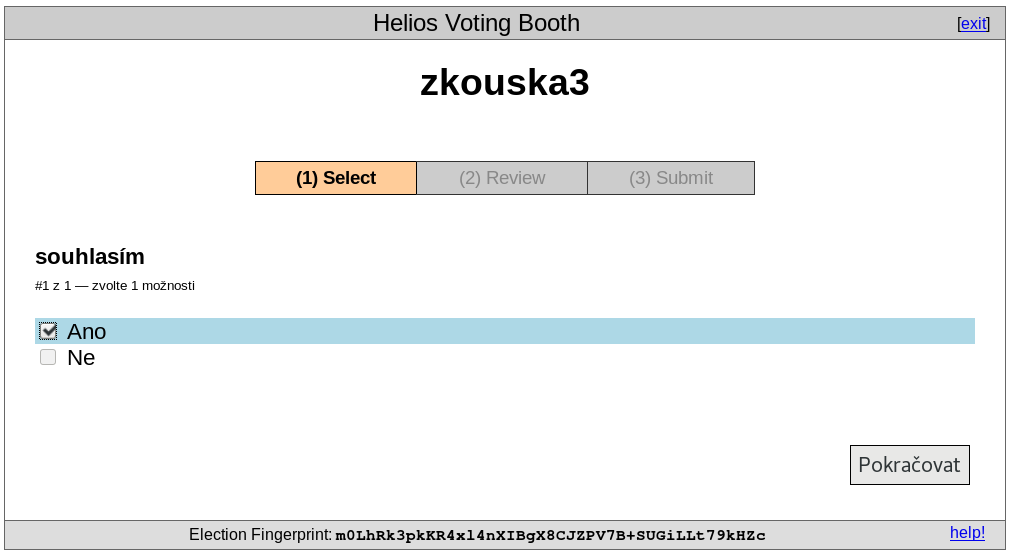Go to the (2) Review step
This screenshot has height=558, width=1013.
(x=502, y=178)
